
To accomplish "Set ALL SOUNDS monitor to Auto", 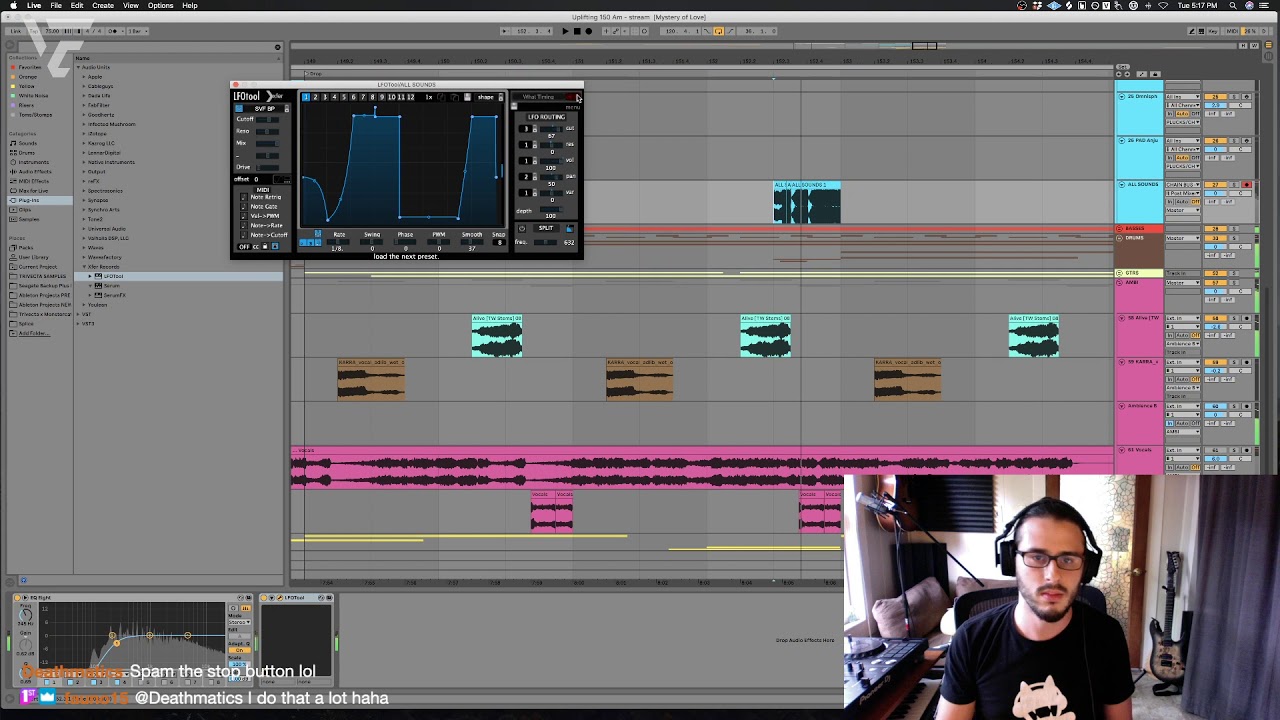I will coord(1183,202).
